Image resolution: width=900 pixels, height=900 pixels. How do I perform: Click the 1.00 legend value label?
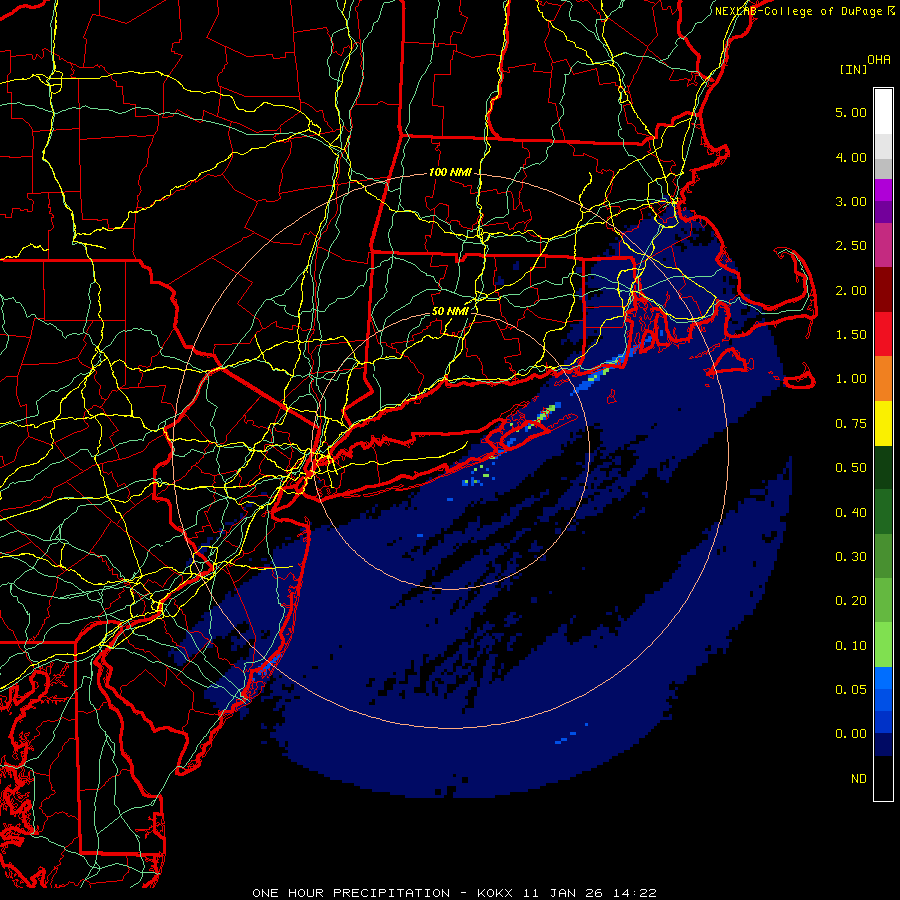pyautogui.click(x=851, y=379)
